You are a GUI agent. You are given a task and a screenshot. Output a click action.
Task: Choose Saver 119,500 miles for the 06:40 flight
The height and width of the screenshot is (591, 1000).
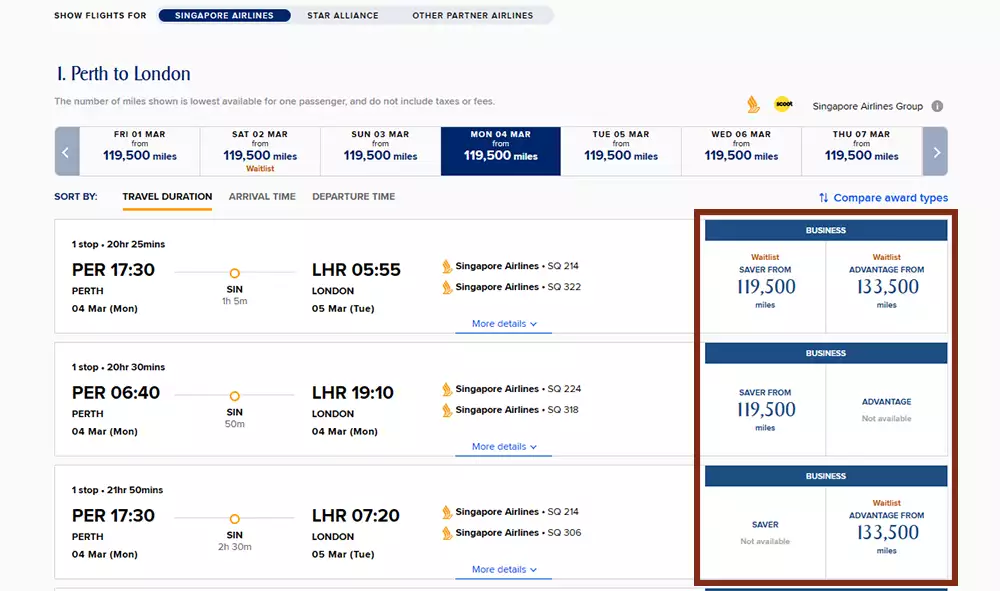pos(765,410)
